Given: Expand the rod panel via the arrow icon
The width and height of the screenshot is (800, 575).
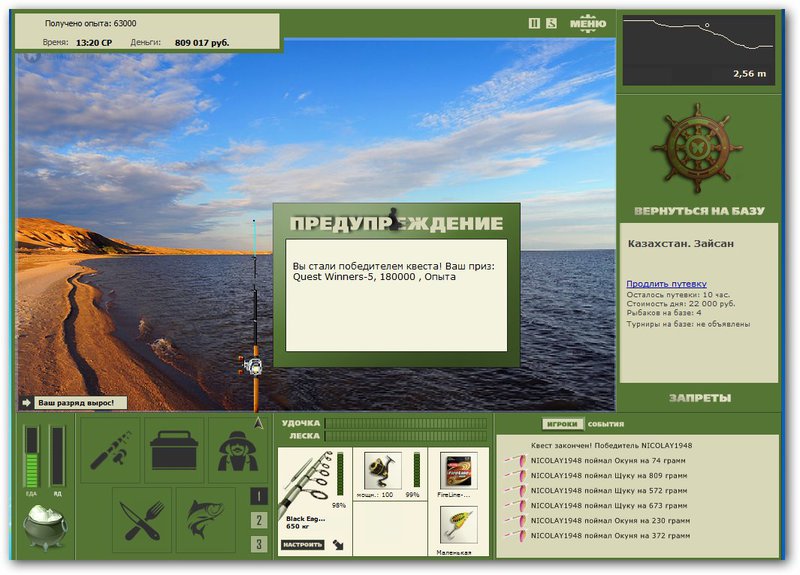Looking at the screenshot, I should [x=338, y=545].
